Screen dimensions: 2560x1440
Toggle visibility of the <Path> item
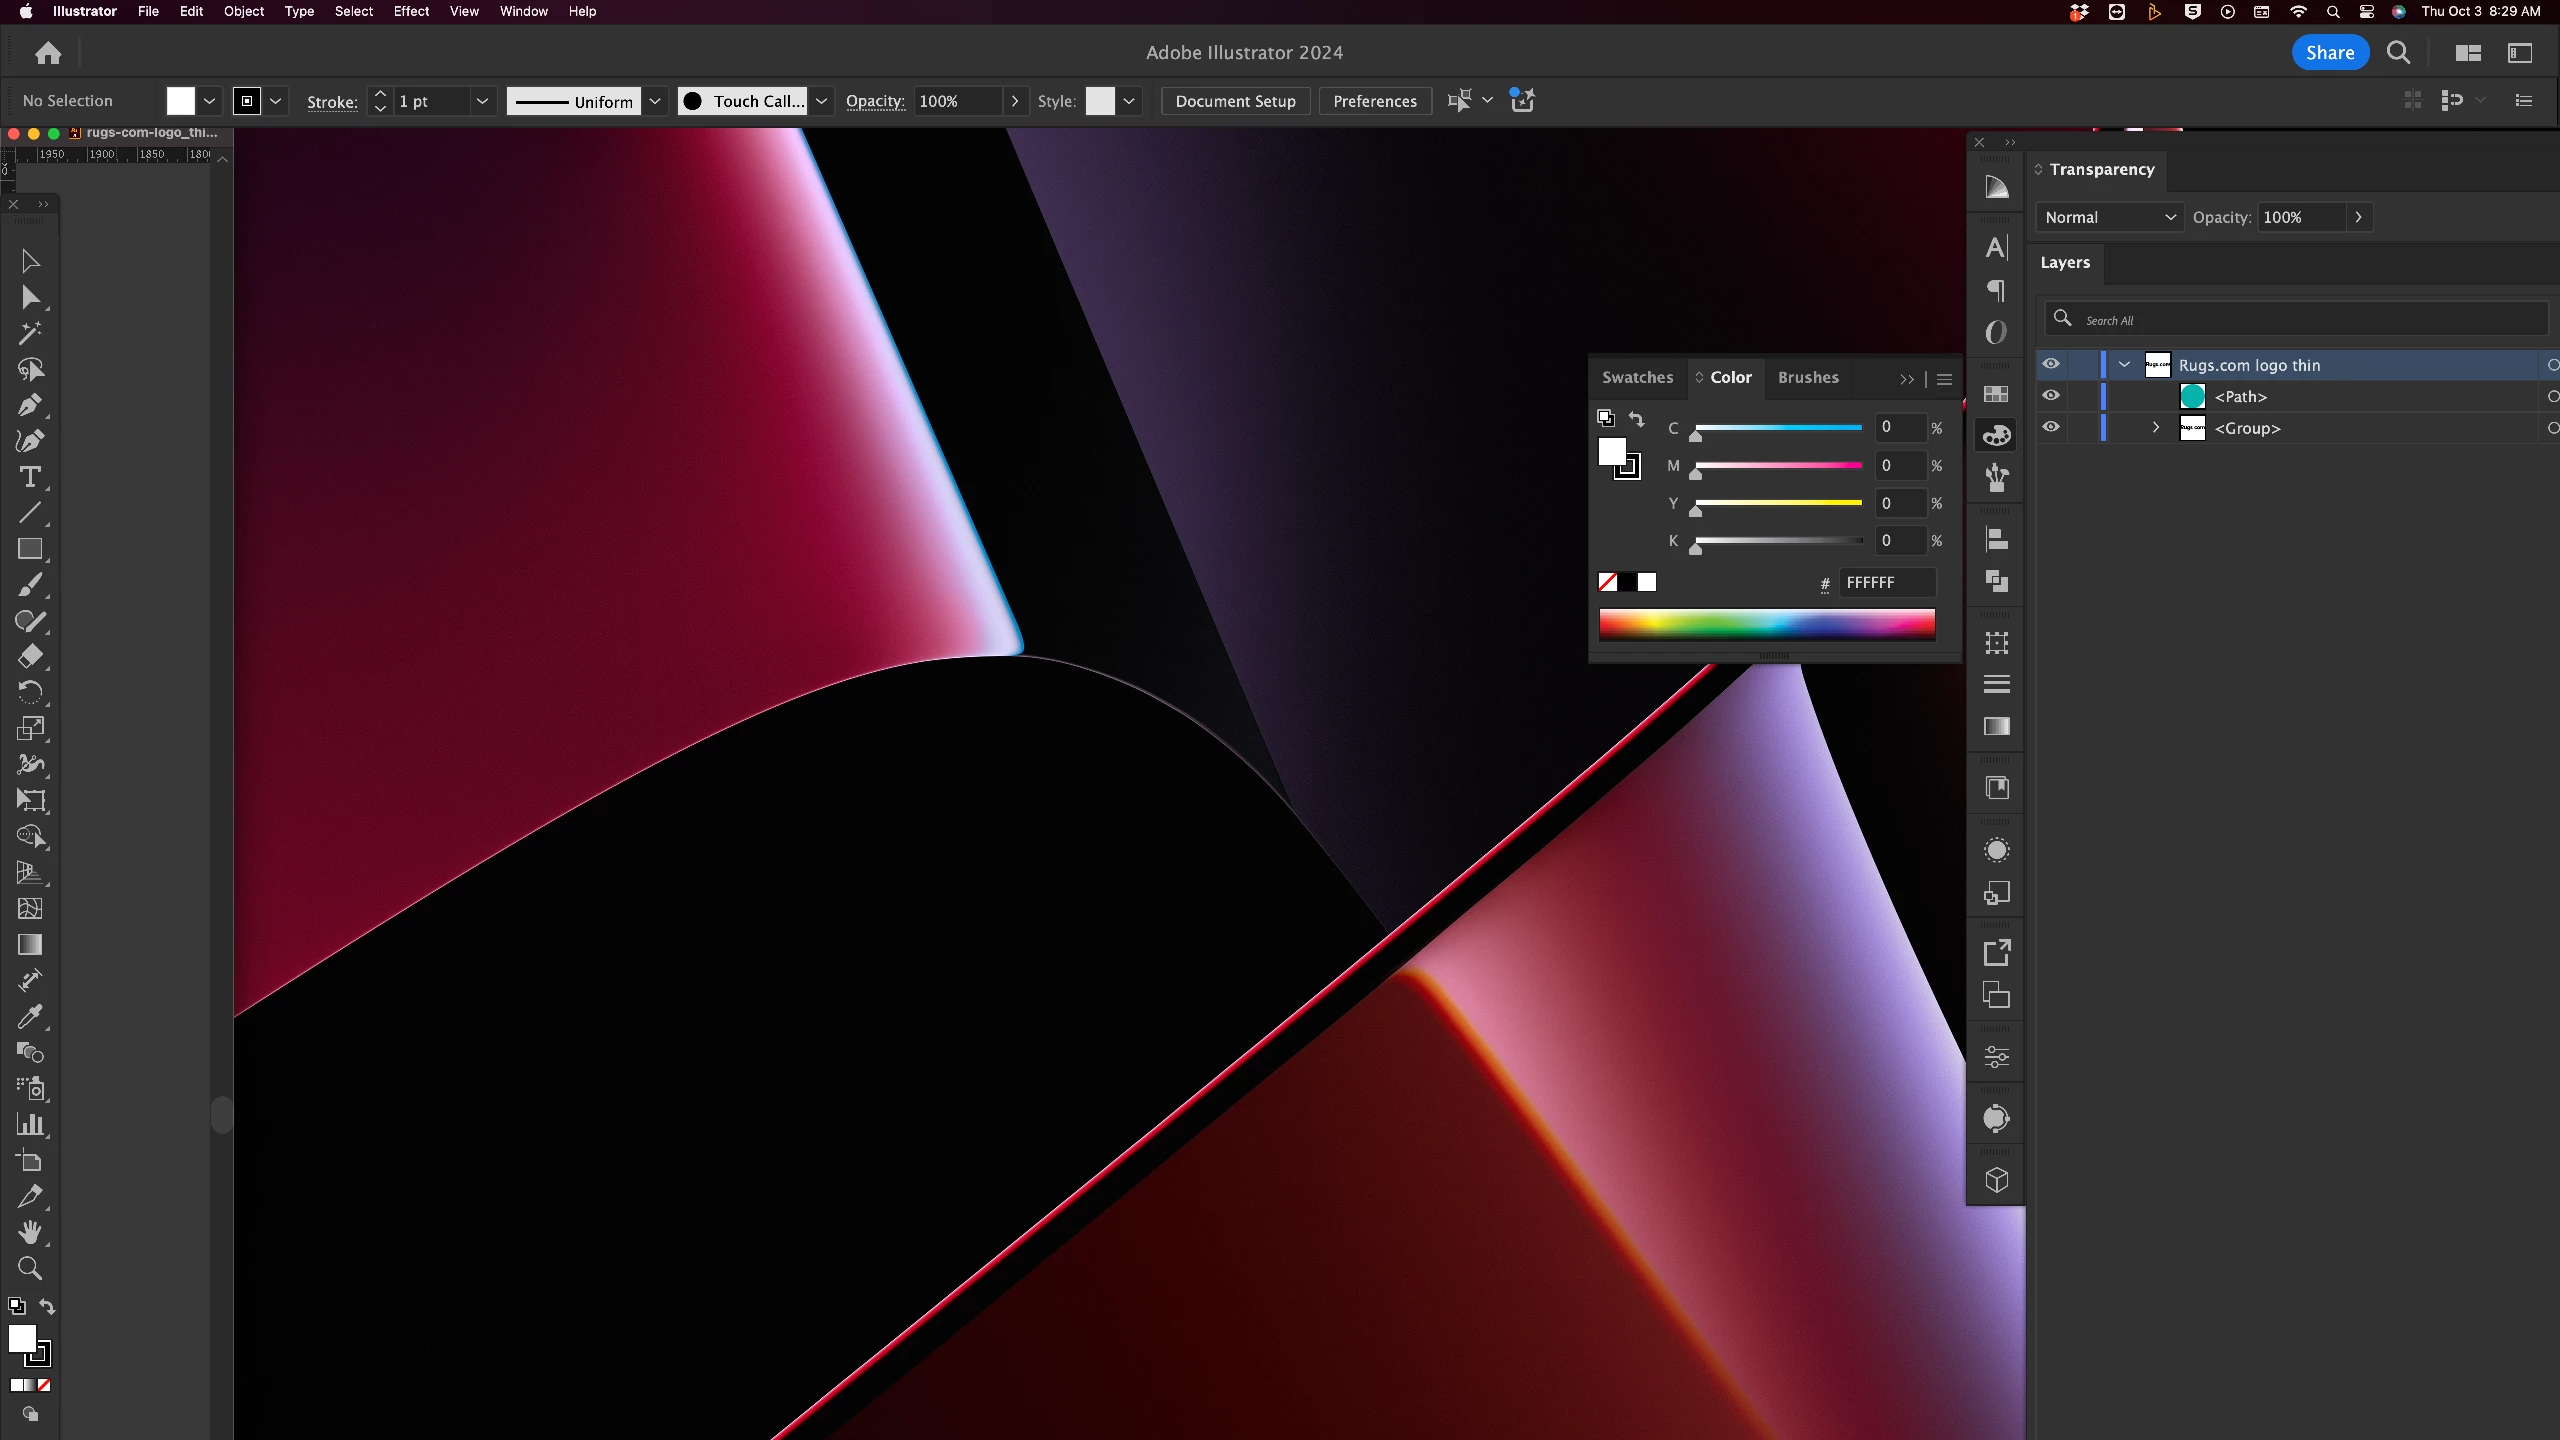pos(2051,396)
